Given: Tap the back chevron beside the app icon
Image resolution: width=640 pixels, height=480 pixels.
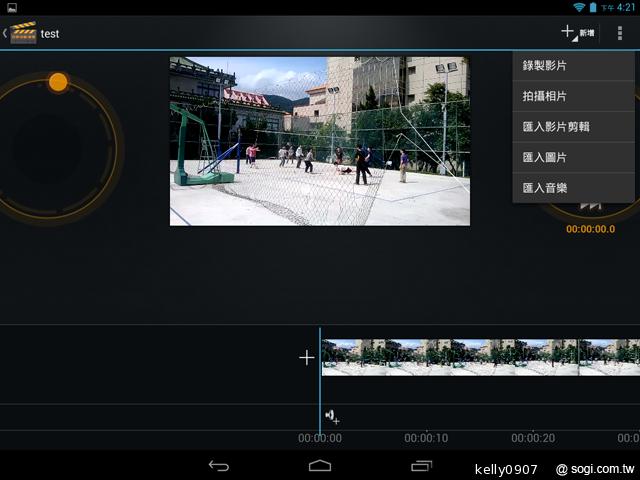Looking at the screenshot, I should coord(5,33).
